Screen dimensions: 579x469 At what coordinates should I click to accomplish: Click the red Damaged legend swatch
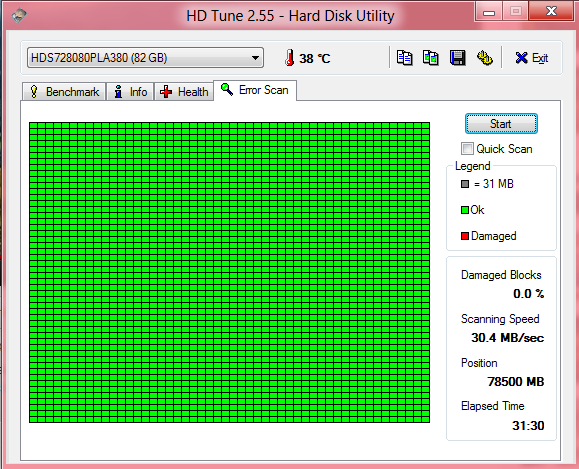(x=465, y=236)
